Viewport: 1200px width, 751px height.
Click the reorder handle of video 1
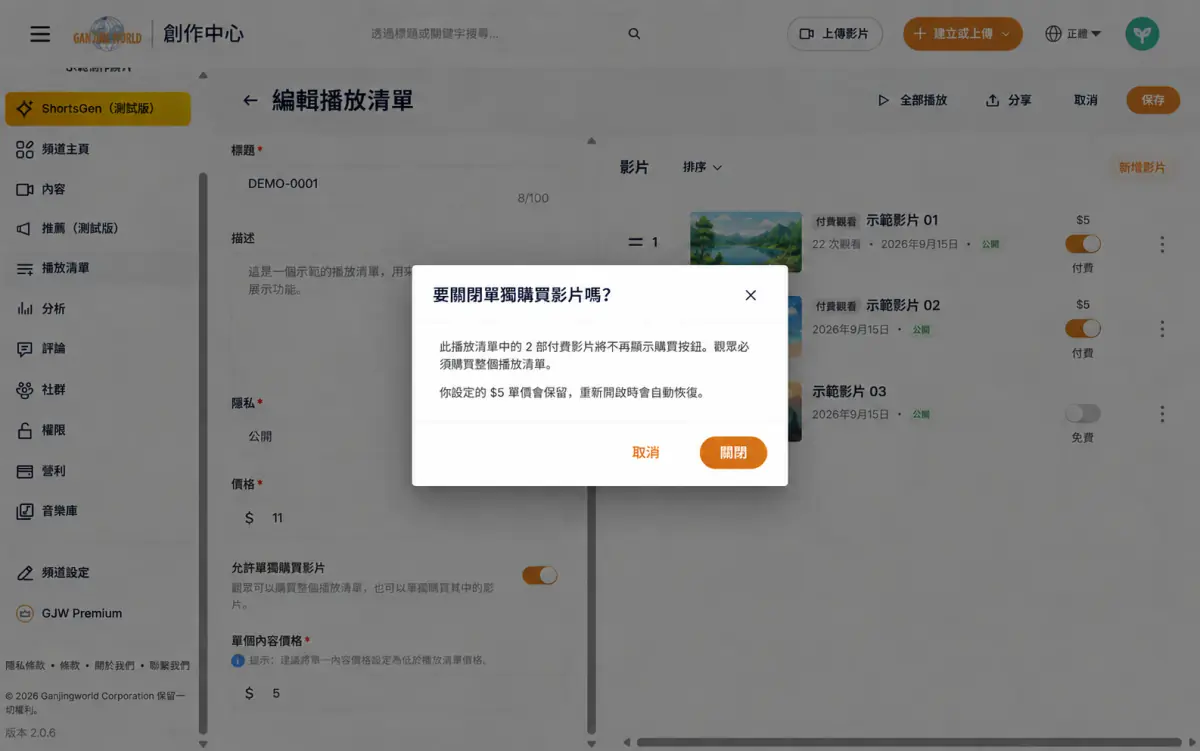click(635, 242)
